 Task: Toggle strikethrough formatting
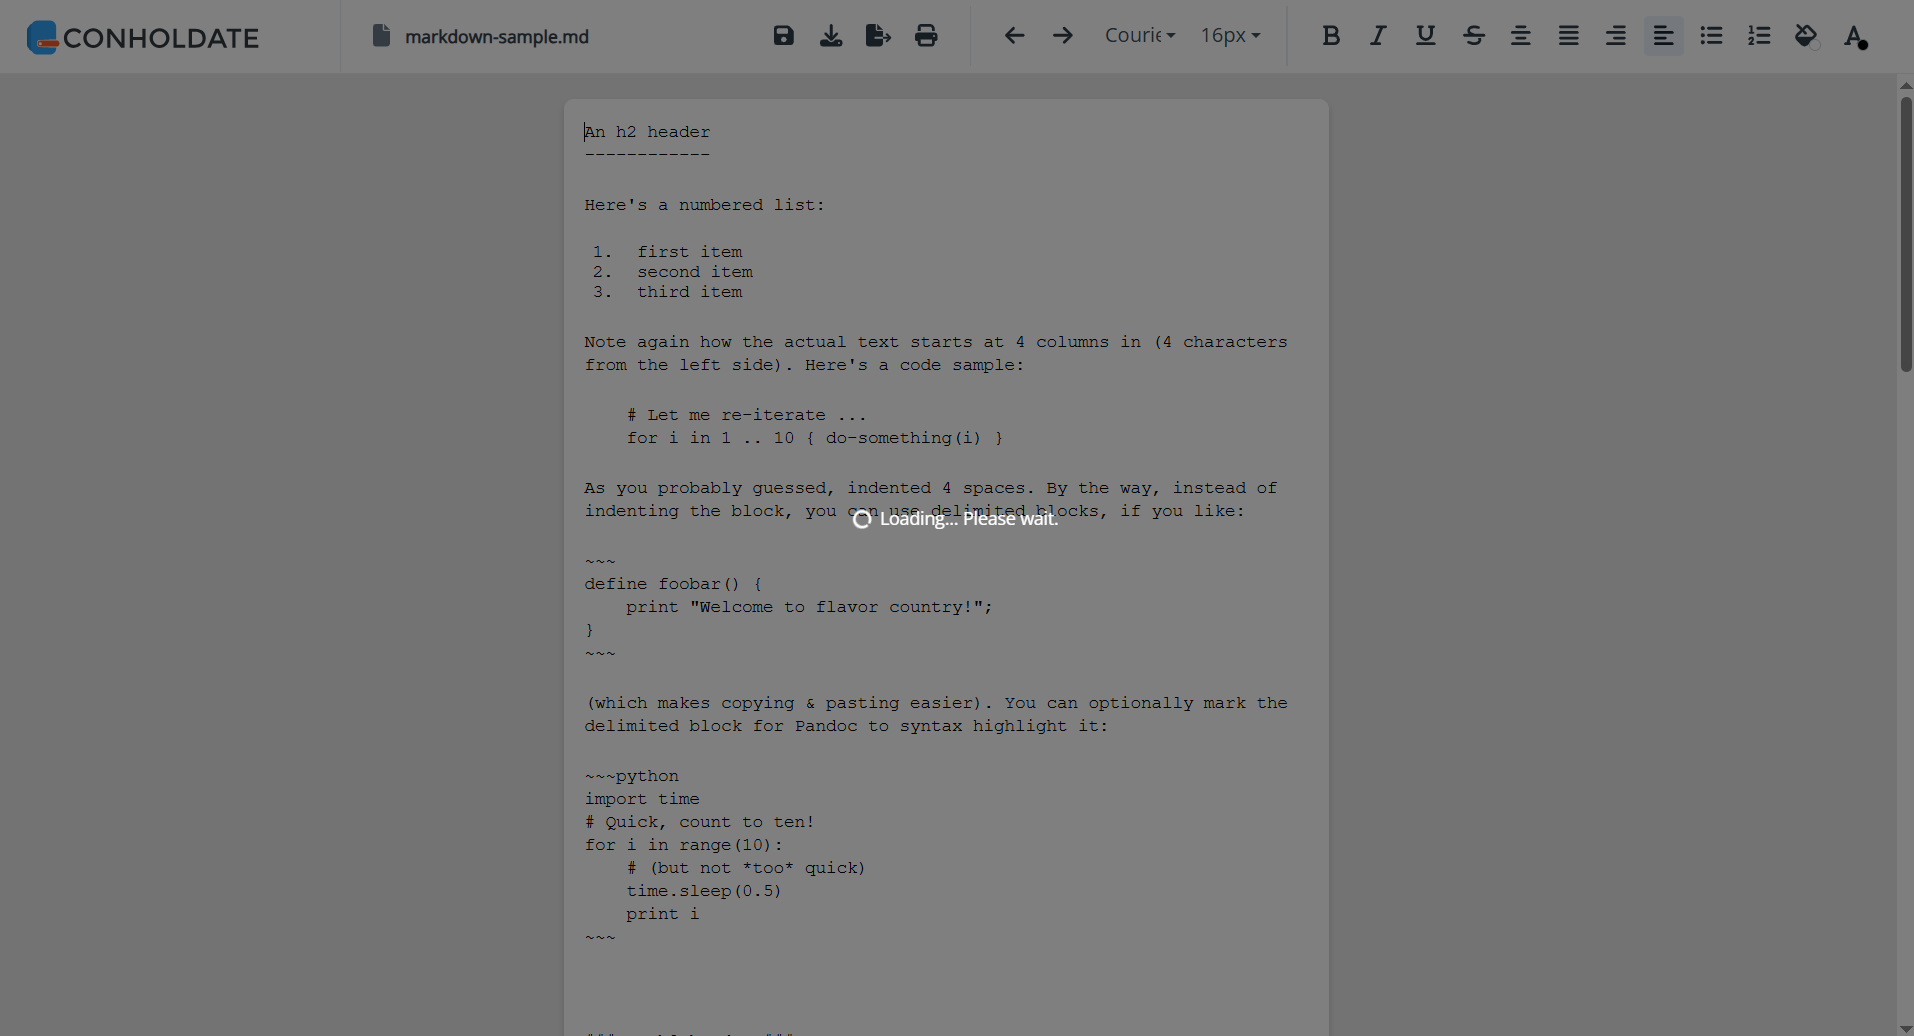(1474, 36)
